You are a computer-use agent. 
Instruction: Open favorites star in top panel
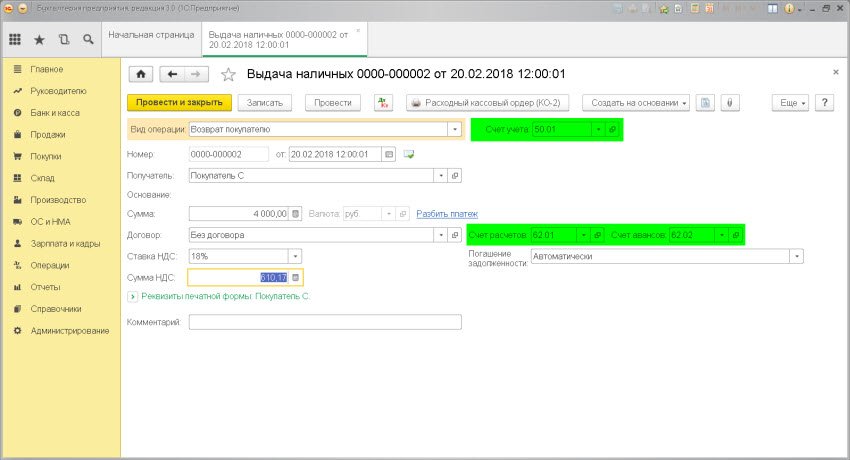click(x=39, y=40)
